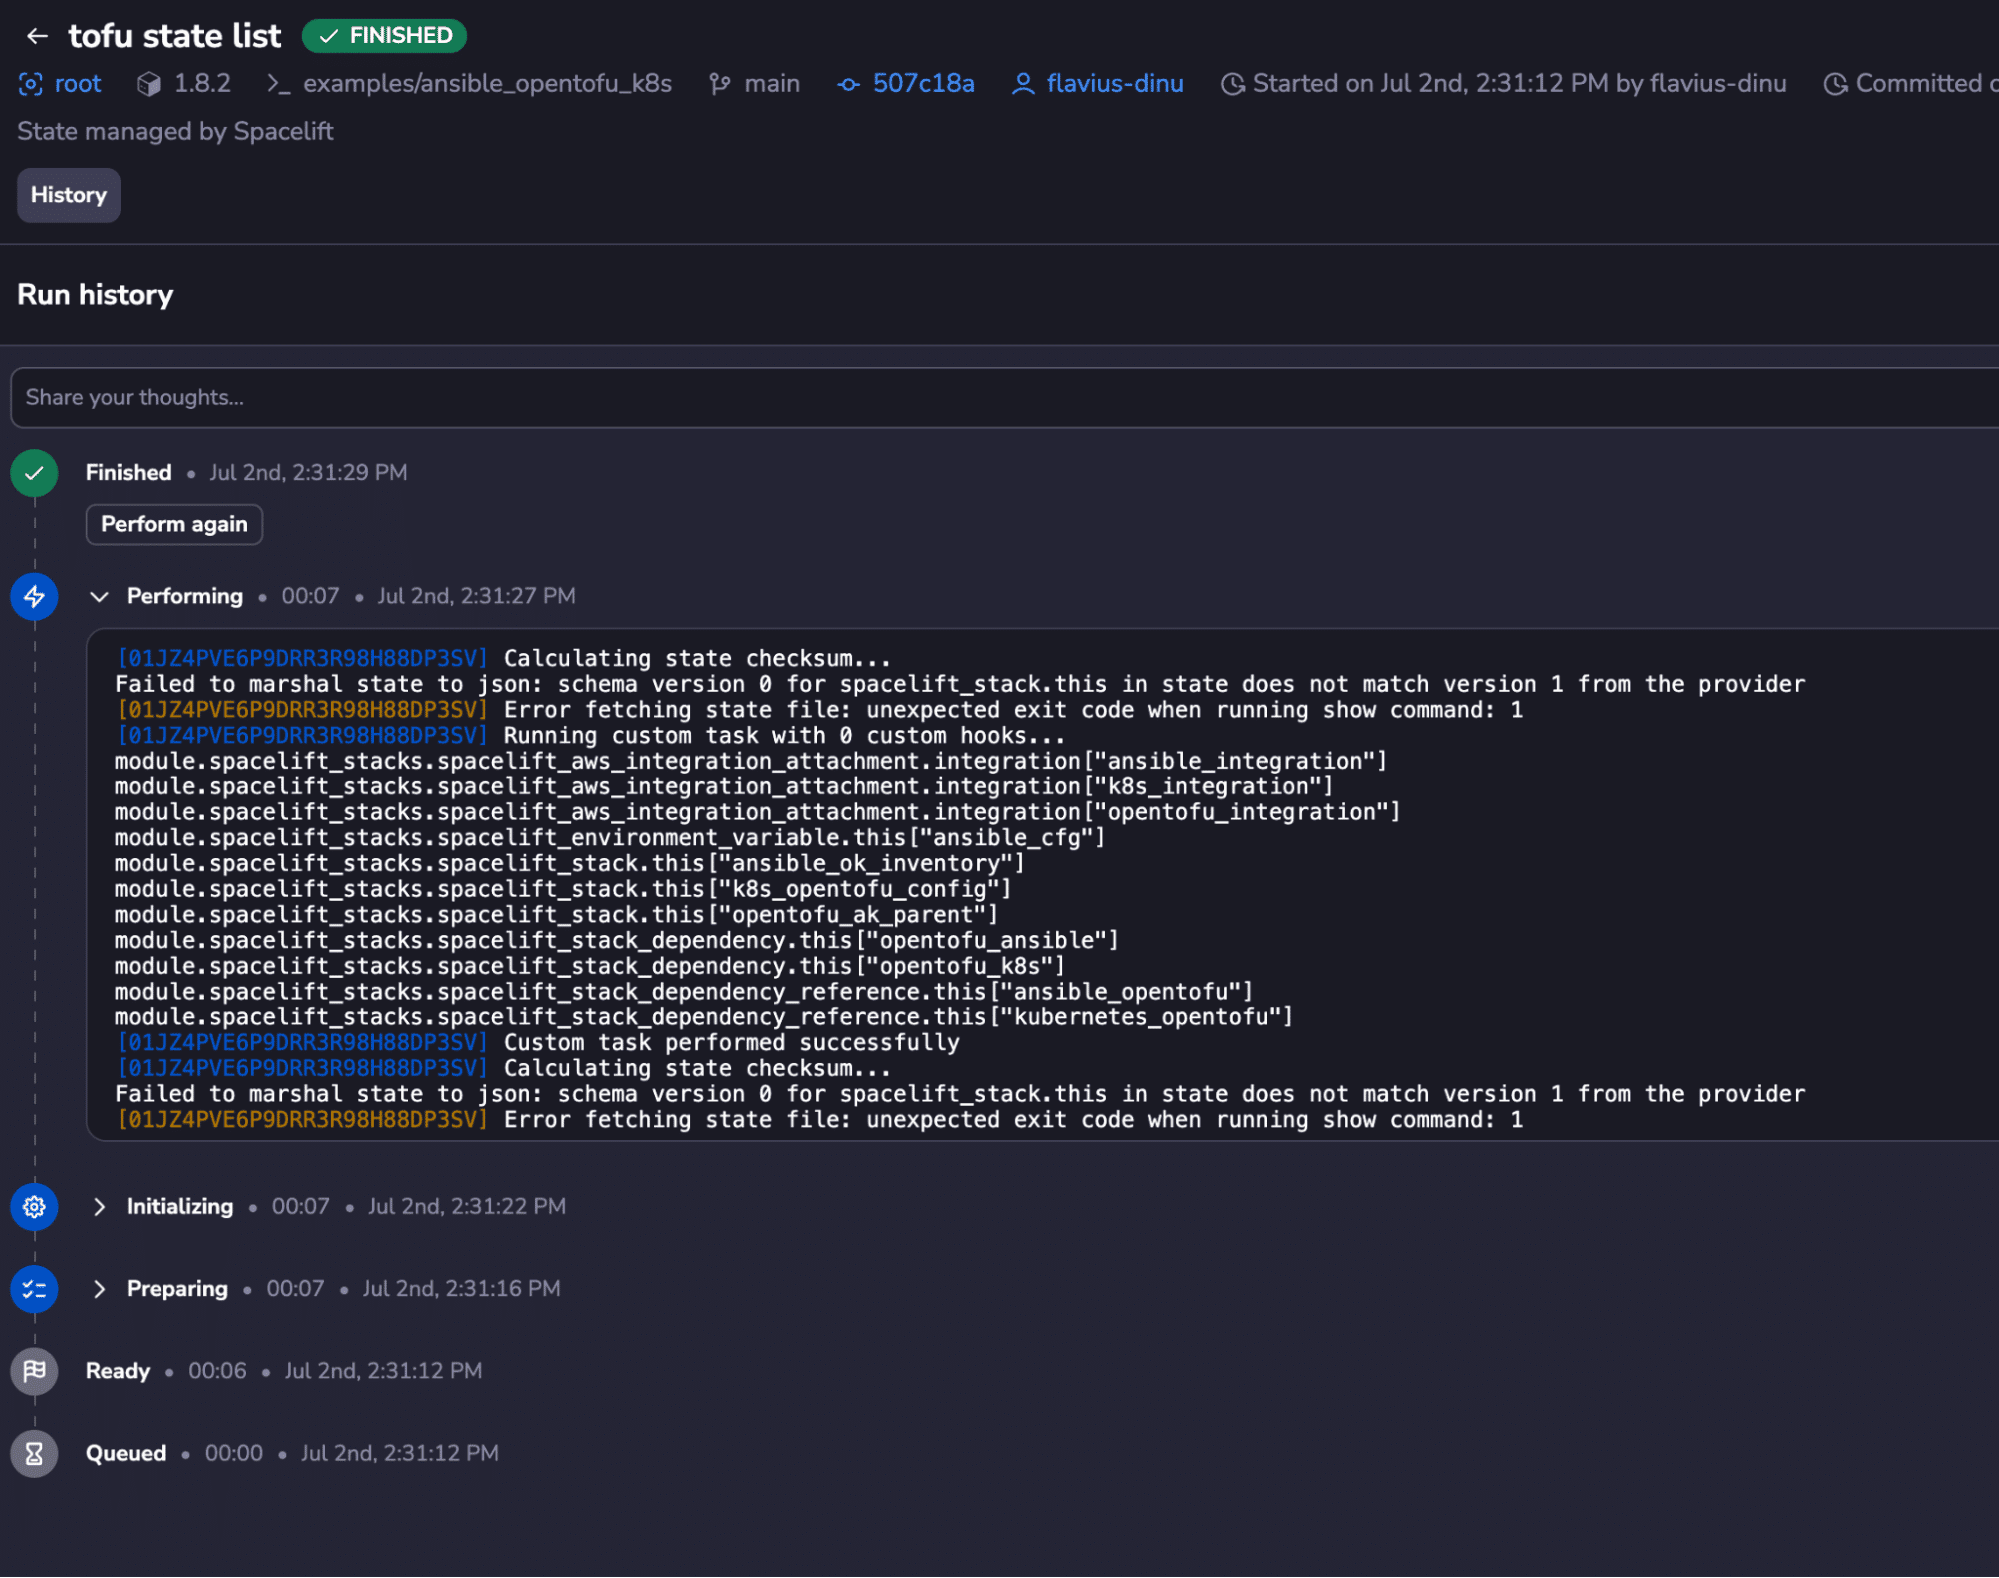Open the root stack link
Image resolution: width=1999 pixels, height=1578 pixels.
click(78, 84)
